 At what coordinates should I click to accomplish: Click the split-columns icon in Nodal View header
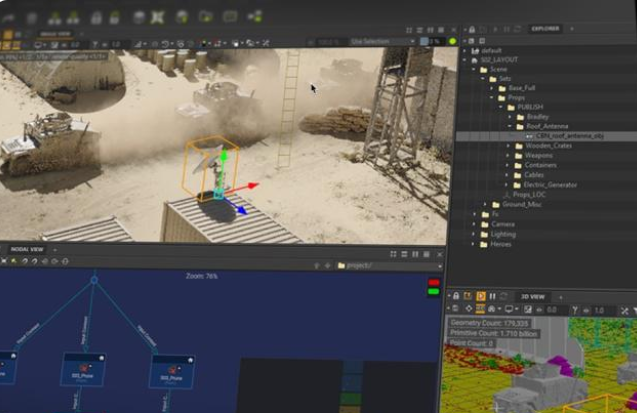tap(415, 254)
